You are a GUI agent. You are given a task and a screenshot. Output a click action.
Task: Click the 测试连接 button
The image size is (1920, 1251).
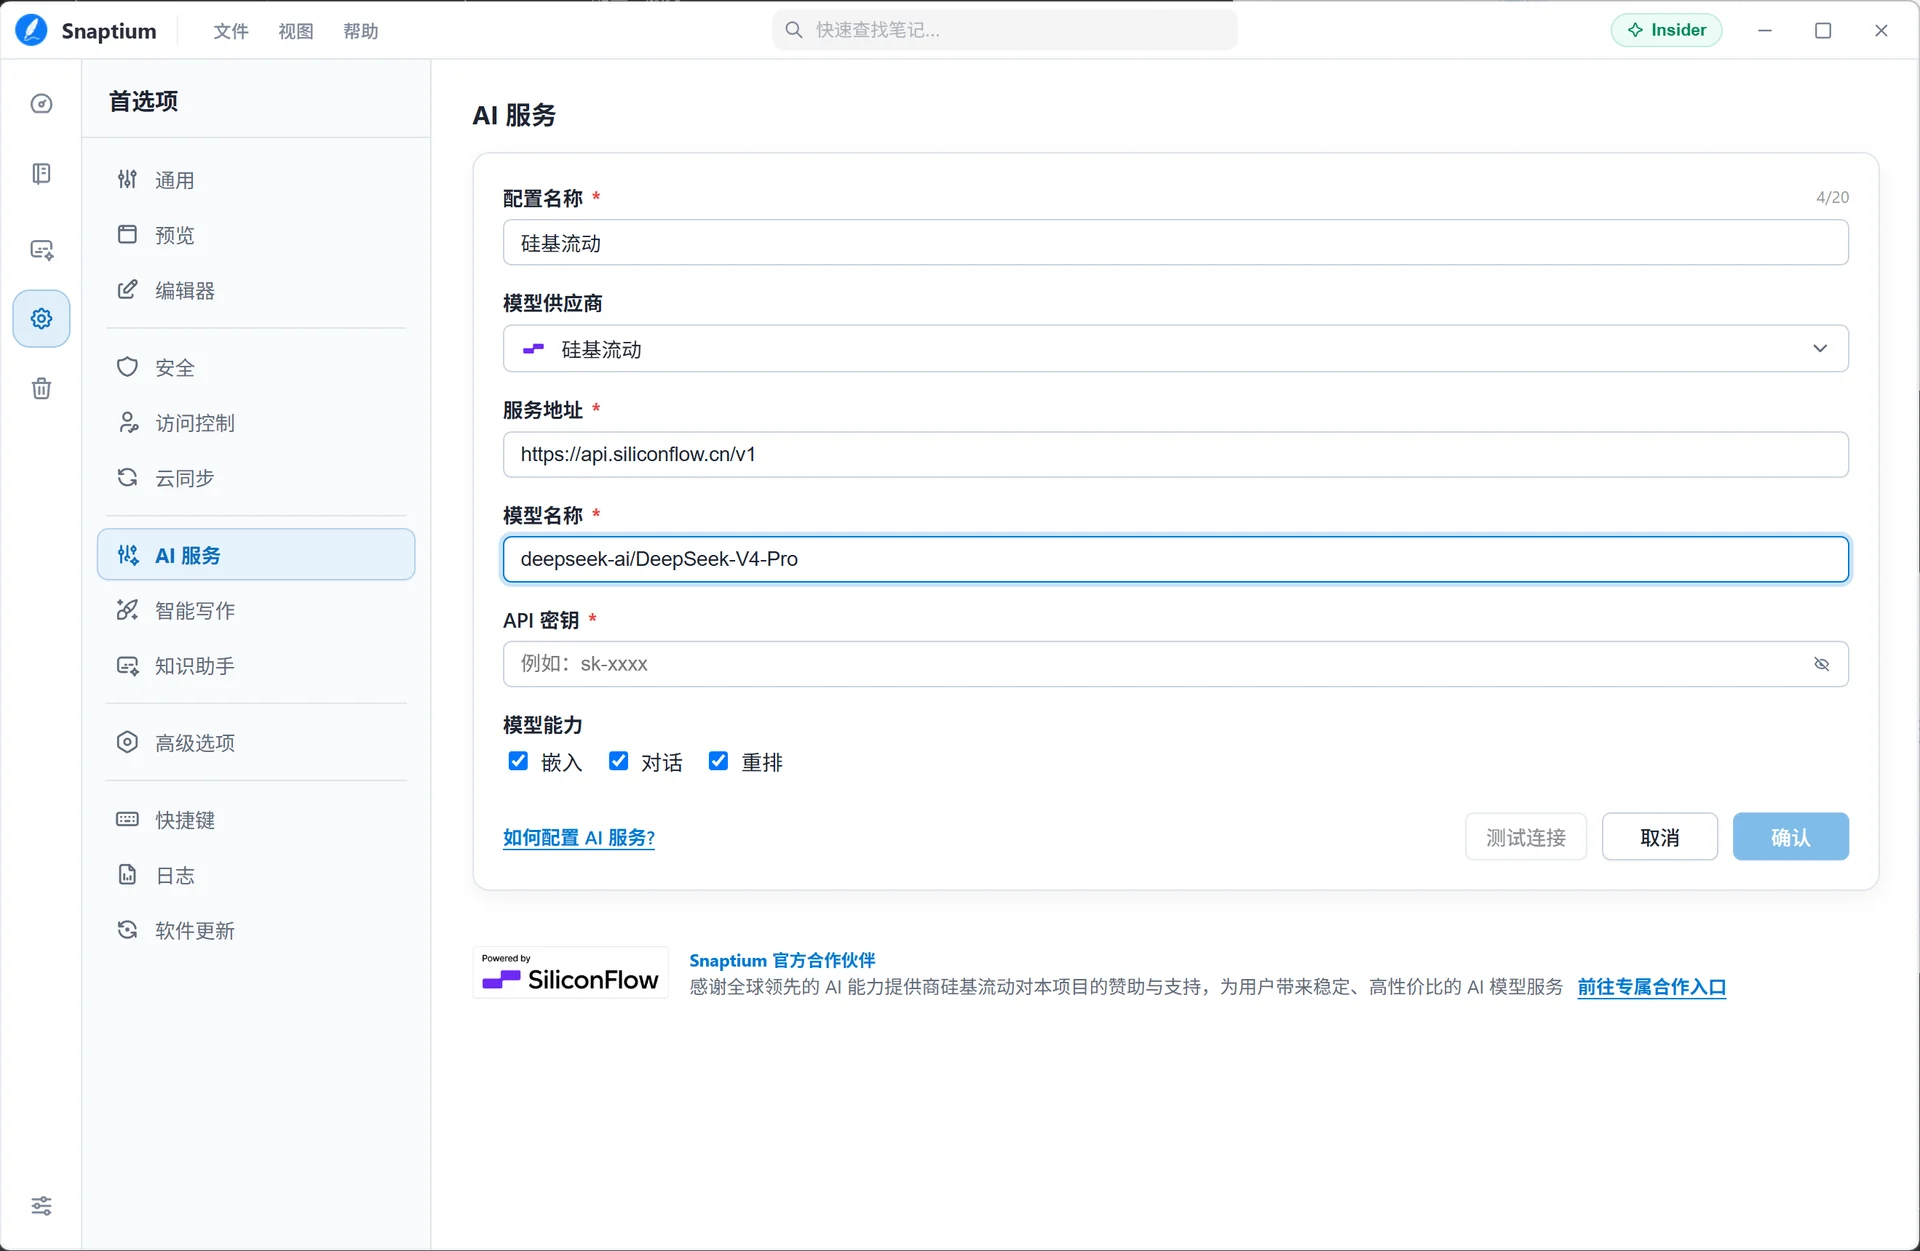(1526, 837)
